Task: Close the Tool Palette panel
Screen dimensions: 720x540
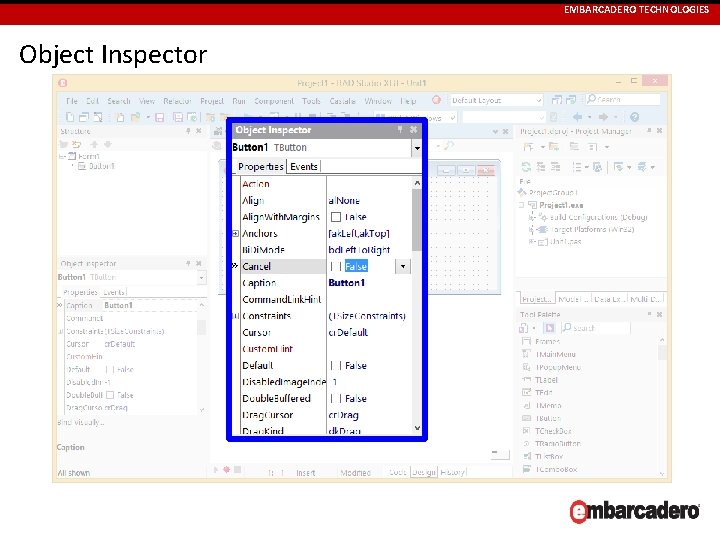Action: [659, 314]
